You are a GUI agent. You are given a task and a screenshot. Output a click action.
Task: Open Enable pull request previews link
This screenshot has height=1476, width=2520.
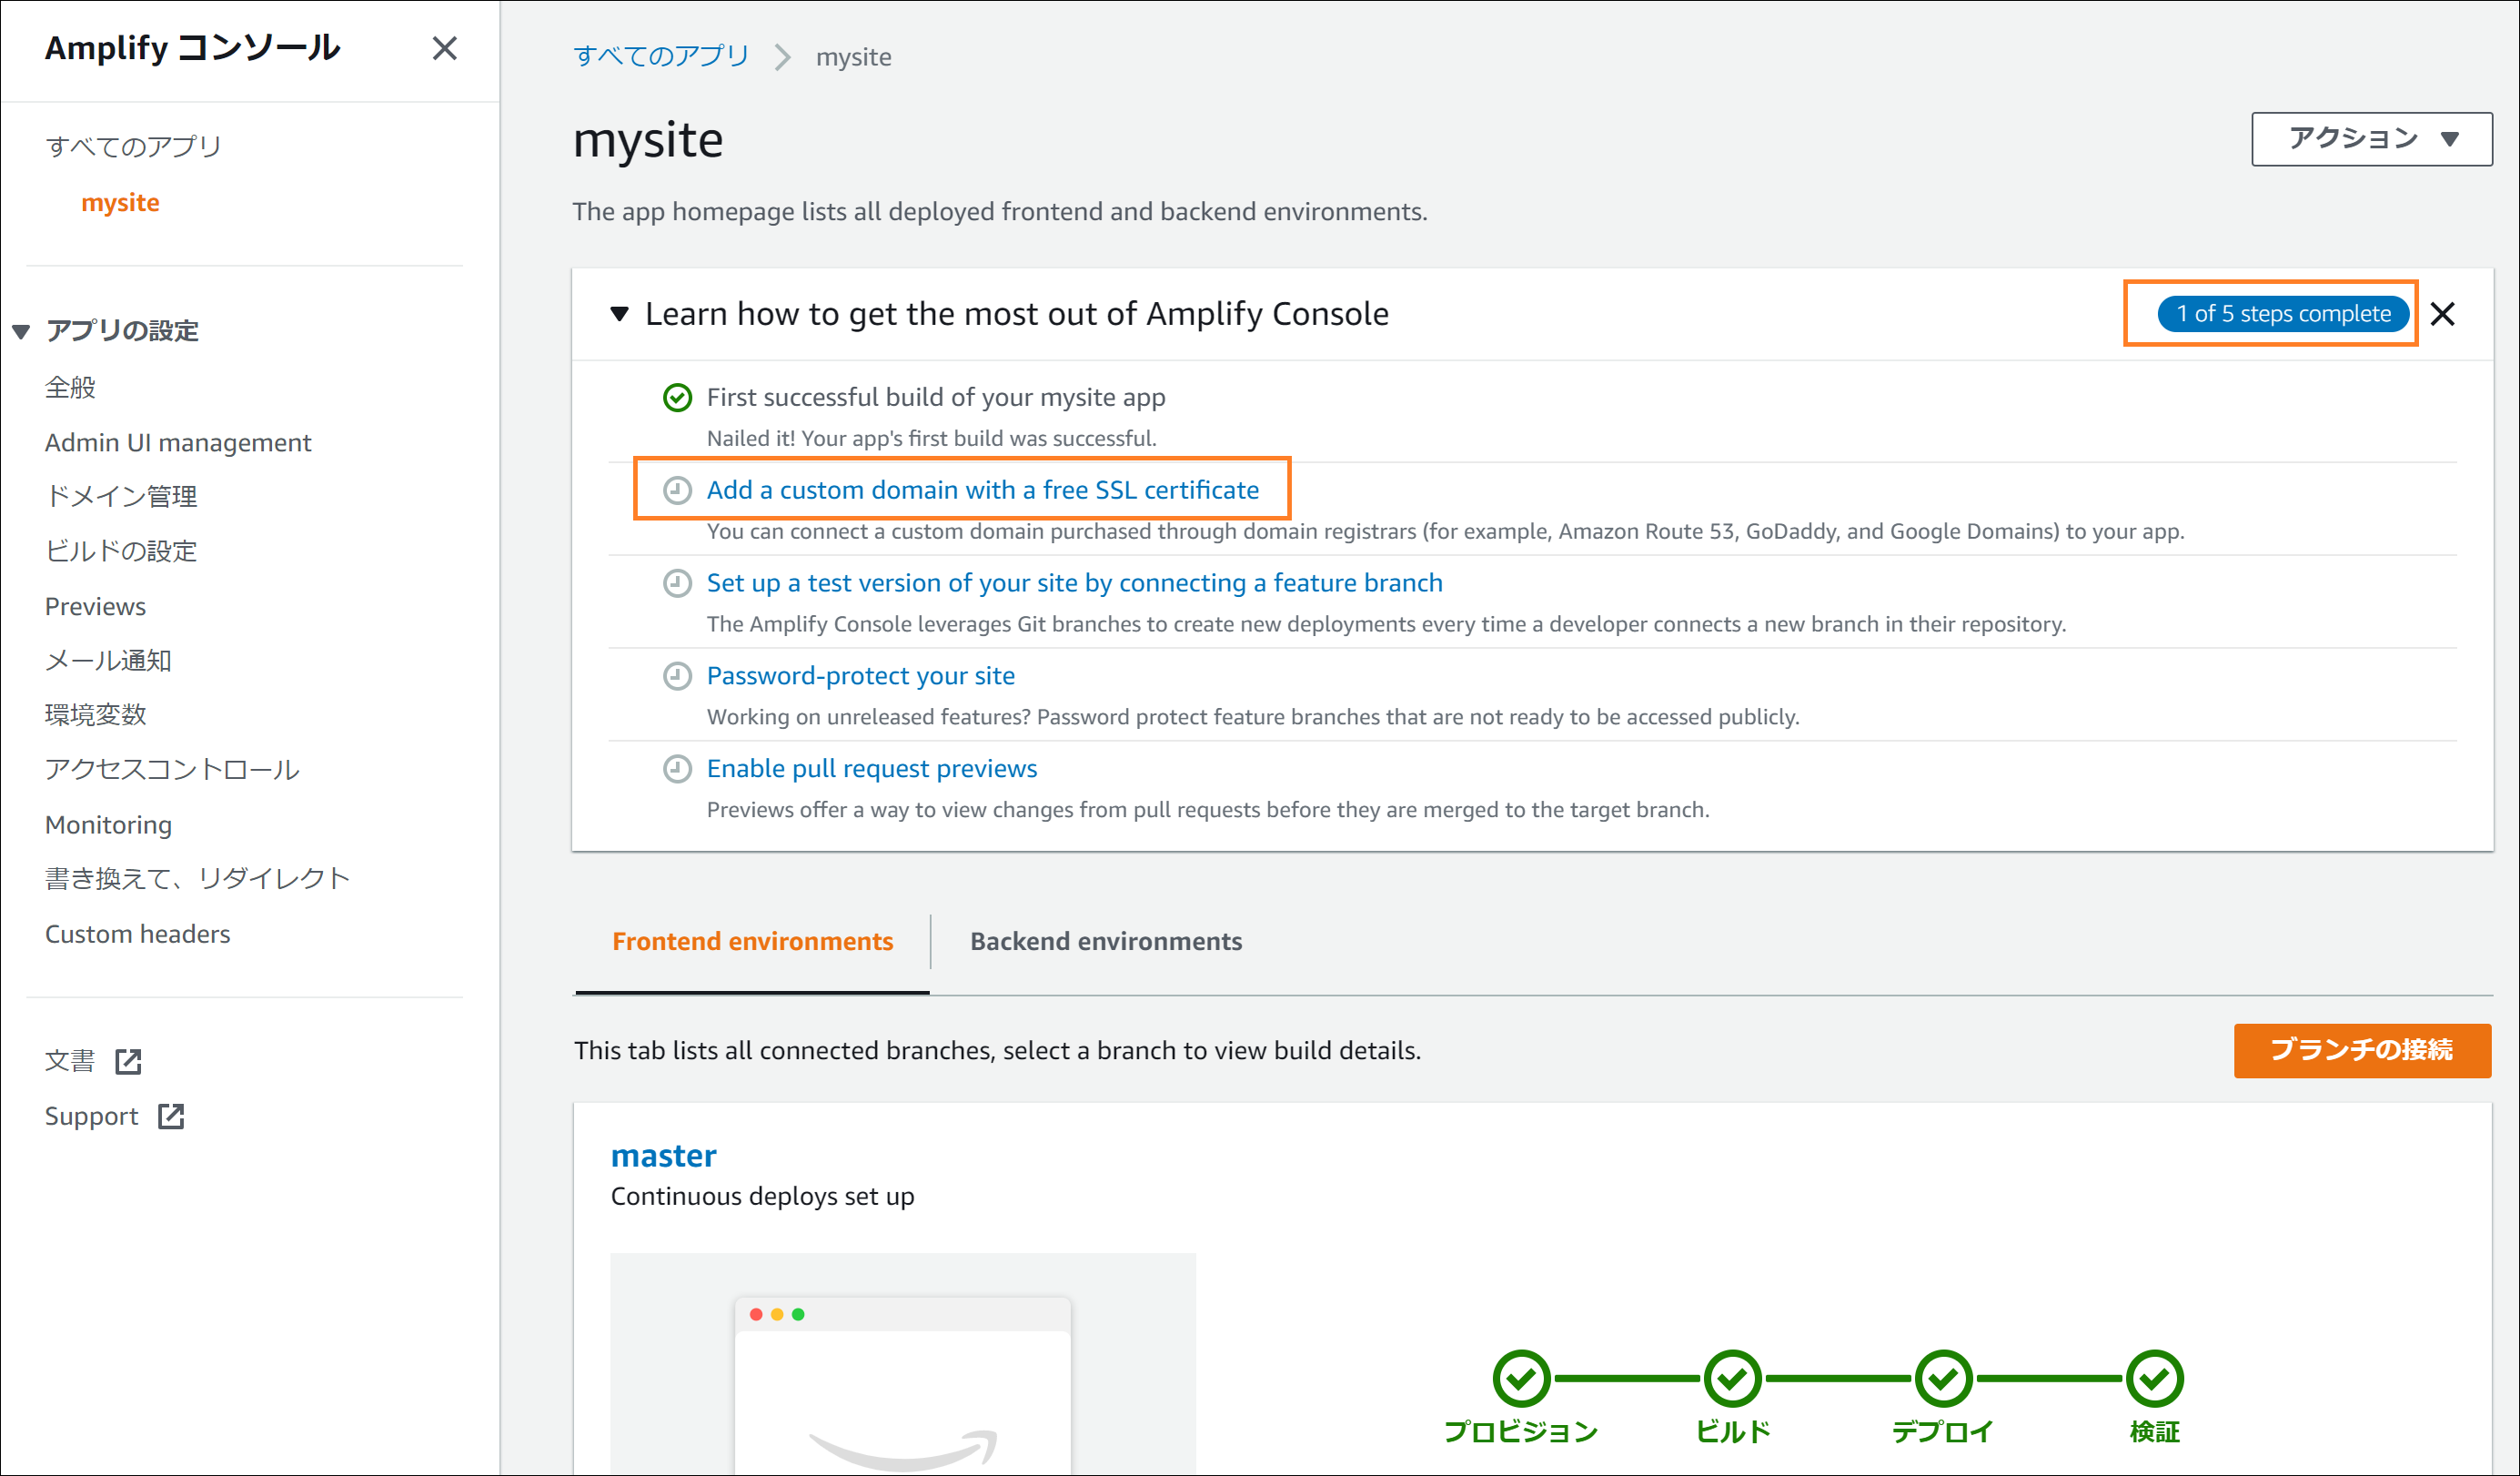coord(872,768)
